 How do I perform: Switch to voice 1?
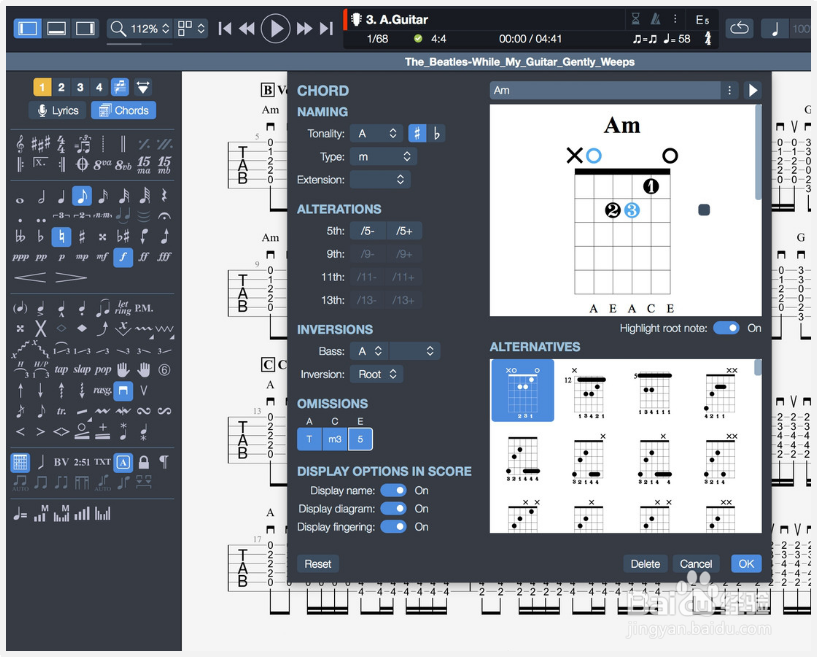pyautogui.click(x=42, y=87)
